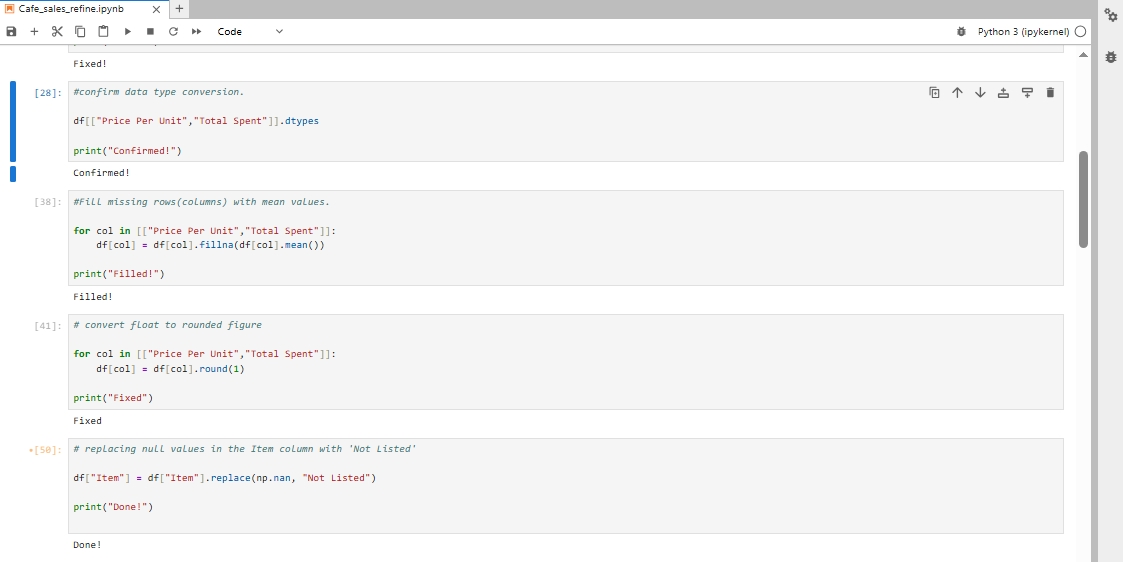Move cell 28 up with arrow icon
This screenshot has width=1123, height=562.
(957, 92)
